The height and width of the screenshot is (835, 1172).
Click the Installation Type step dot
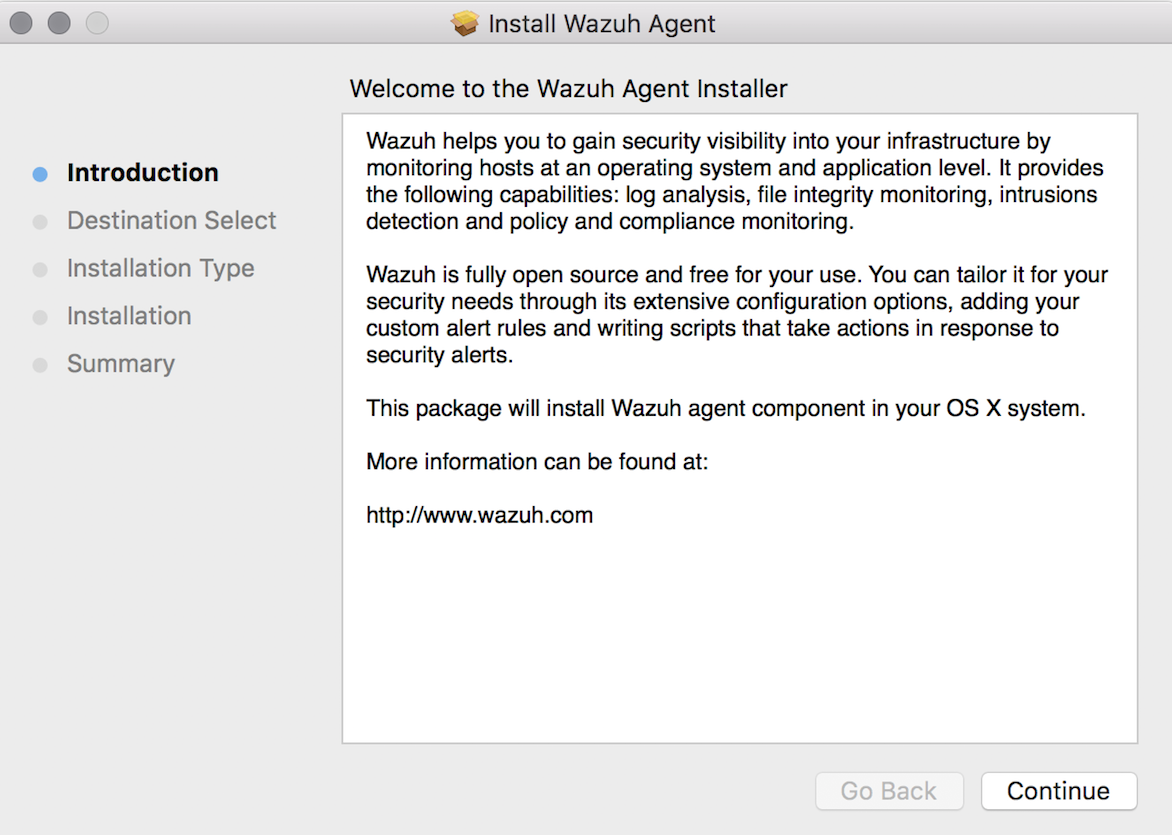40,269
